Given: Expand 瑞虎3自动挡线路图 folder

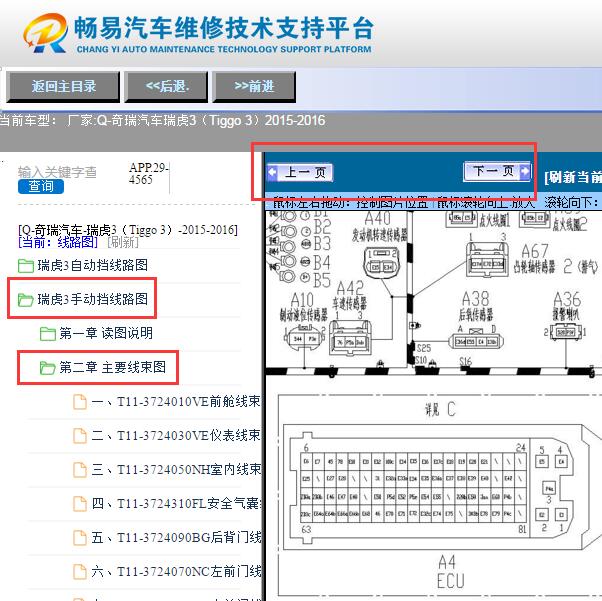Looking at the screenshot, I should point(93,265).
